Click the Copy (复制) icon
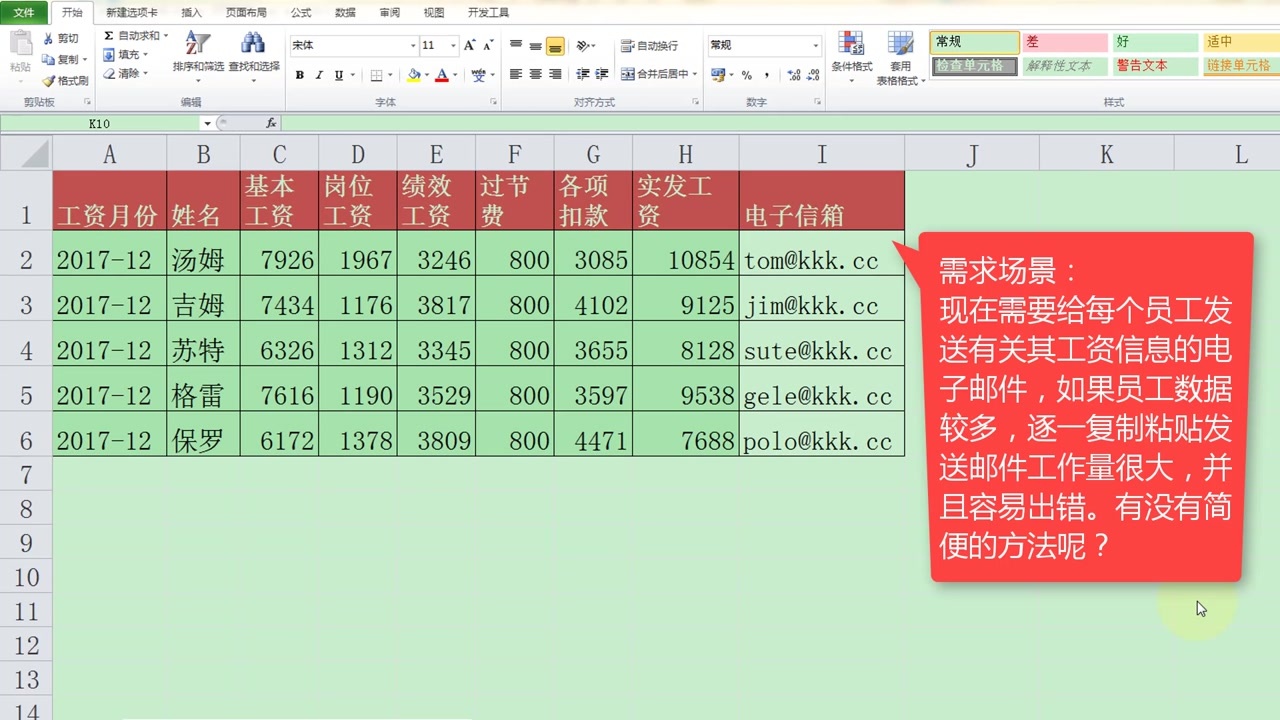 click(47, 59)
